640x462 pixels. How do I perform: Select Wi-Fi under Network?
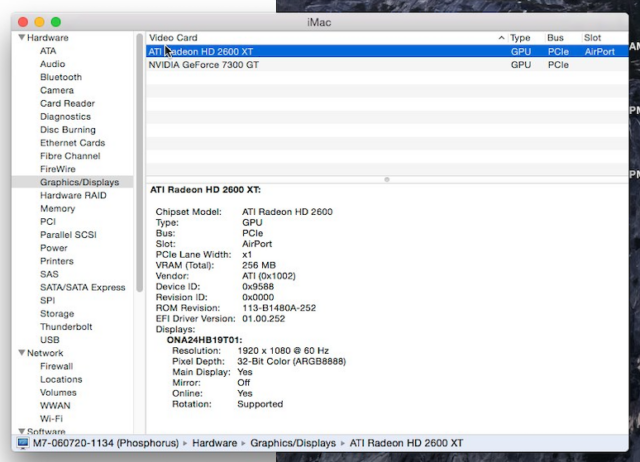click(x=51, y=418)
